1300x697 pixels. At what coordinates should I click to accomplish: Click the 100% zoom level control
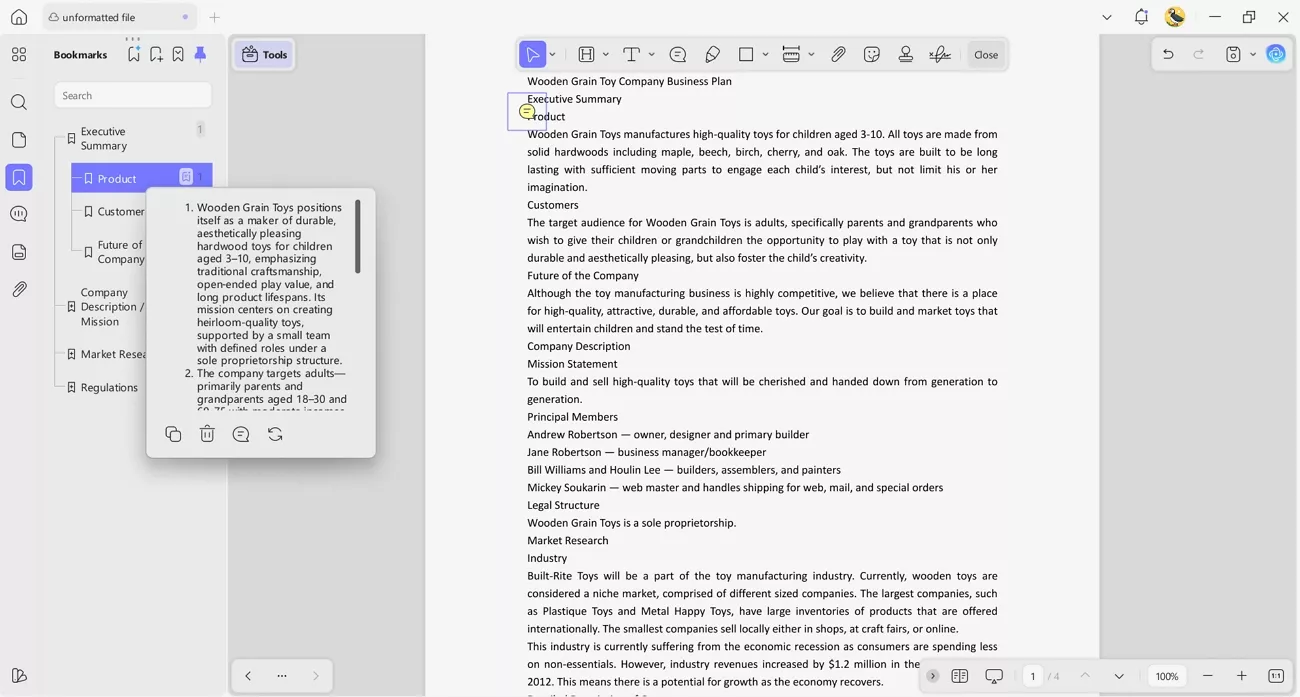tap(1166, 676)
